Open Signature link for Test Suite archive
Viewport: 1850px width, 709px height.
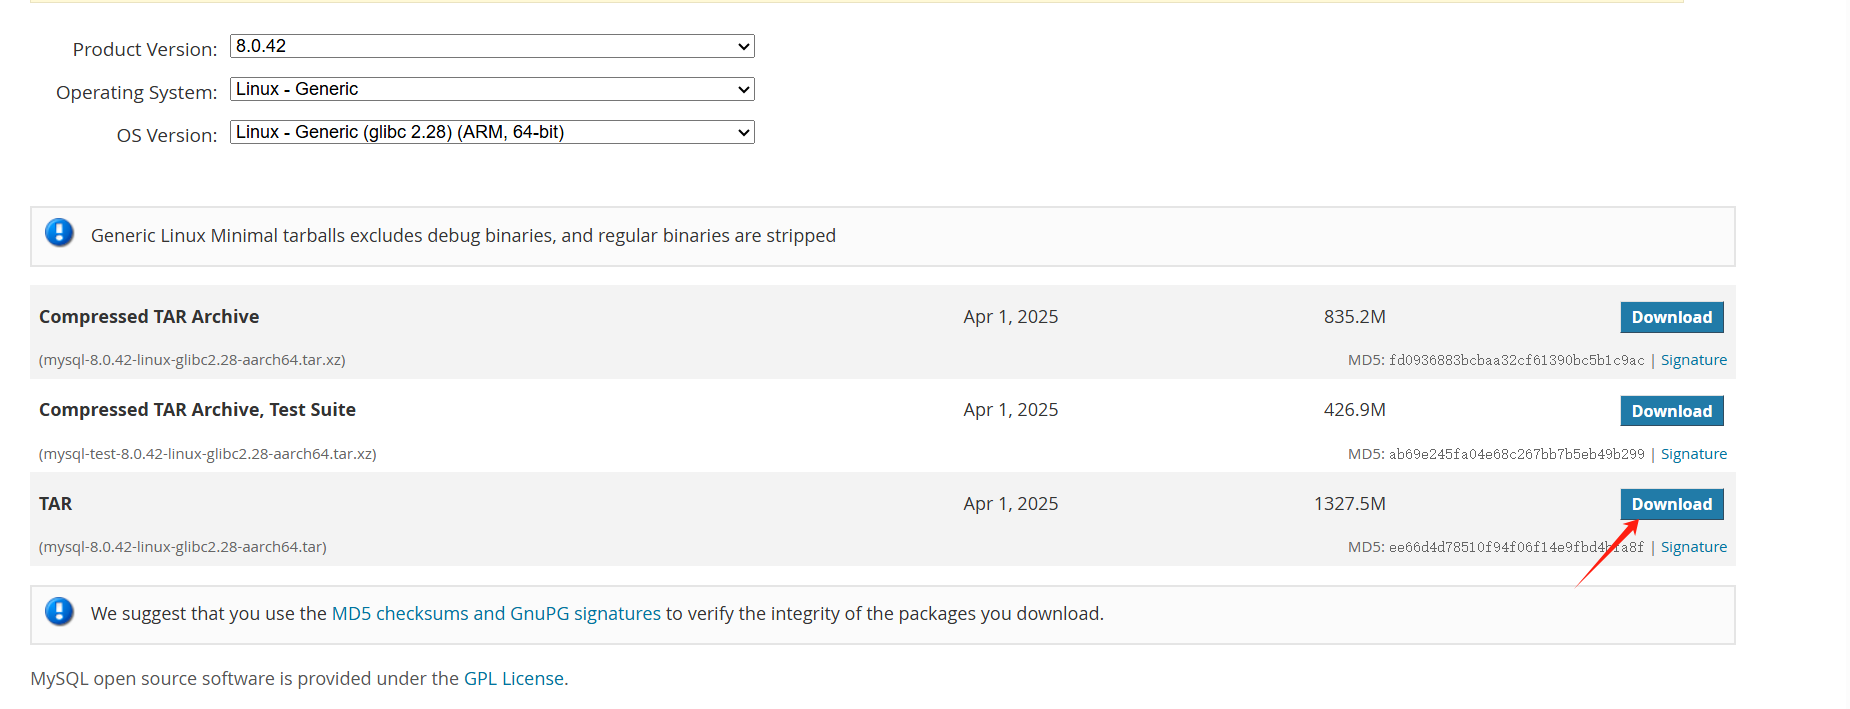(x=1694, y=454)
